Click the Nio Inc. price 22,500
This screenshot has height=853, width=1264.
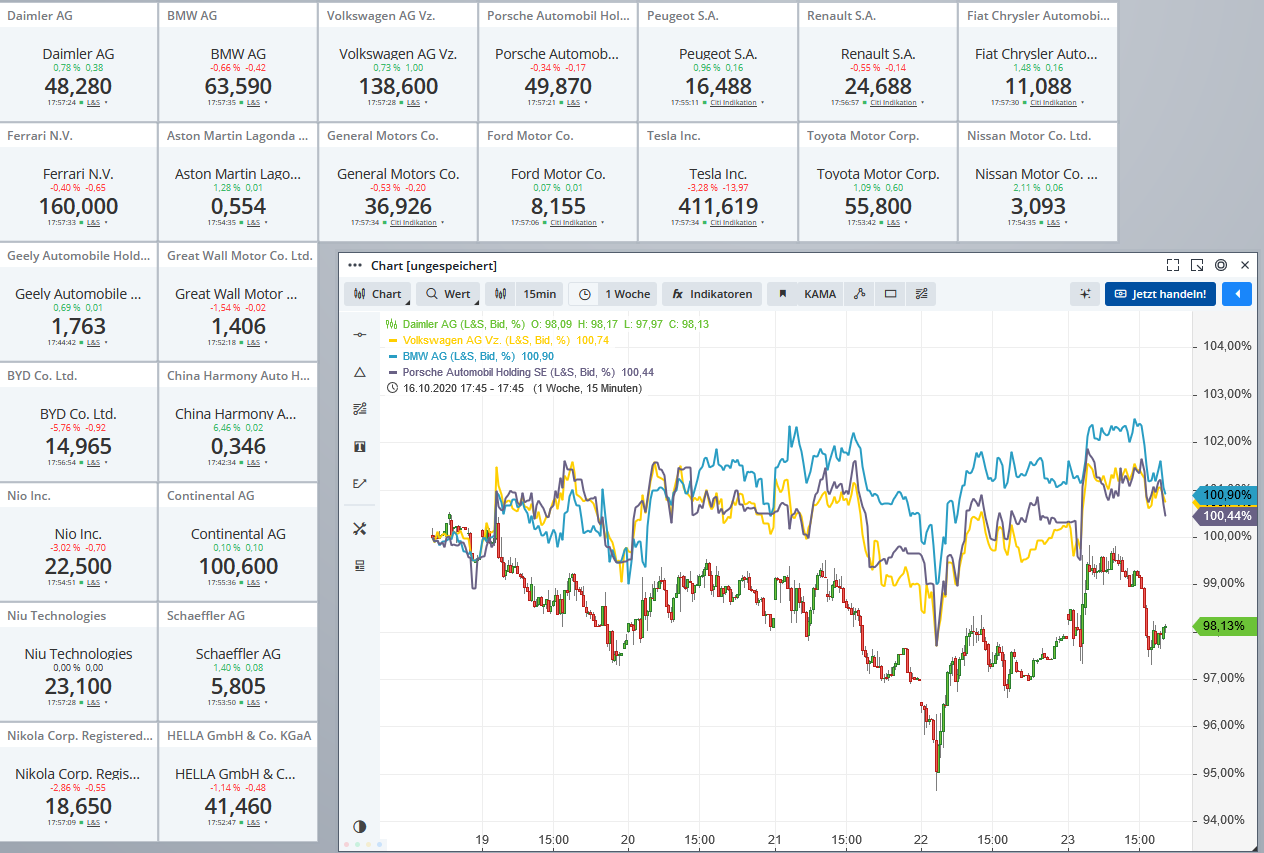(x=78, y=566)
